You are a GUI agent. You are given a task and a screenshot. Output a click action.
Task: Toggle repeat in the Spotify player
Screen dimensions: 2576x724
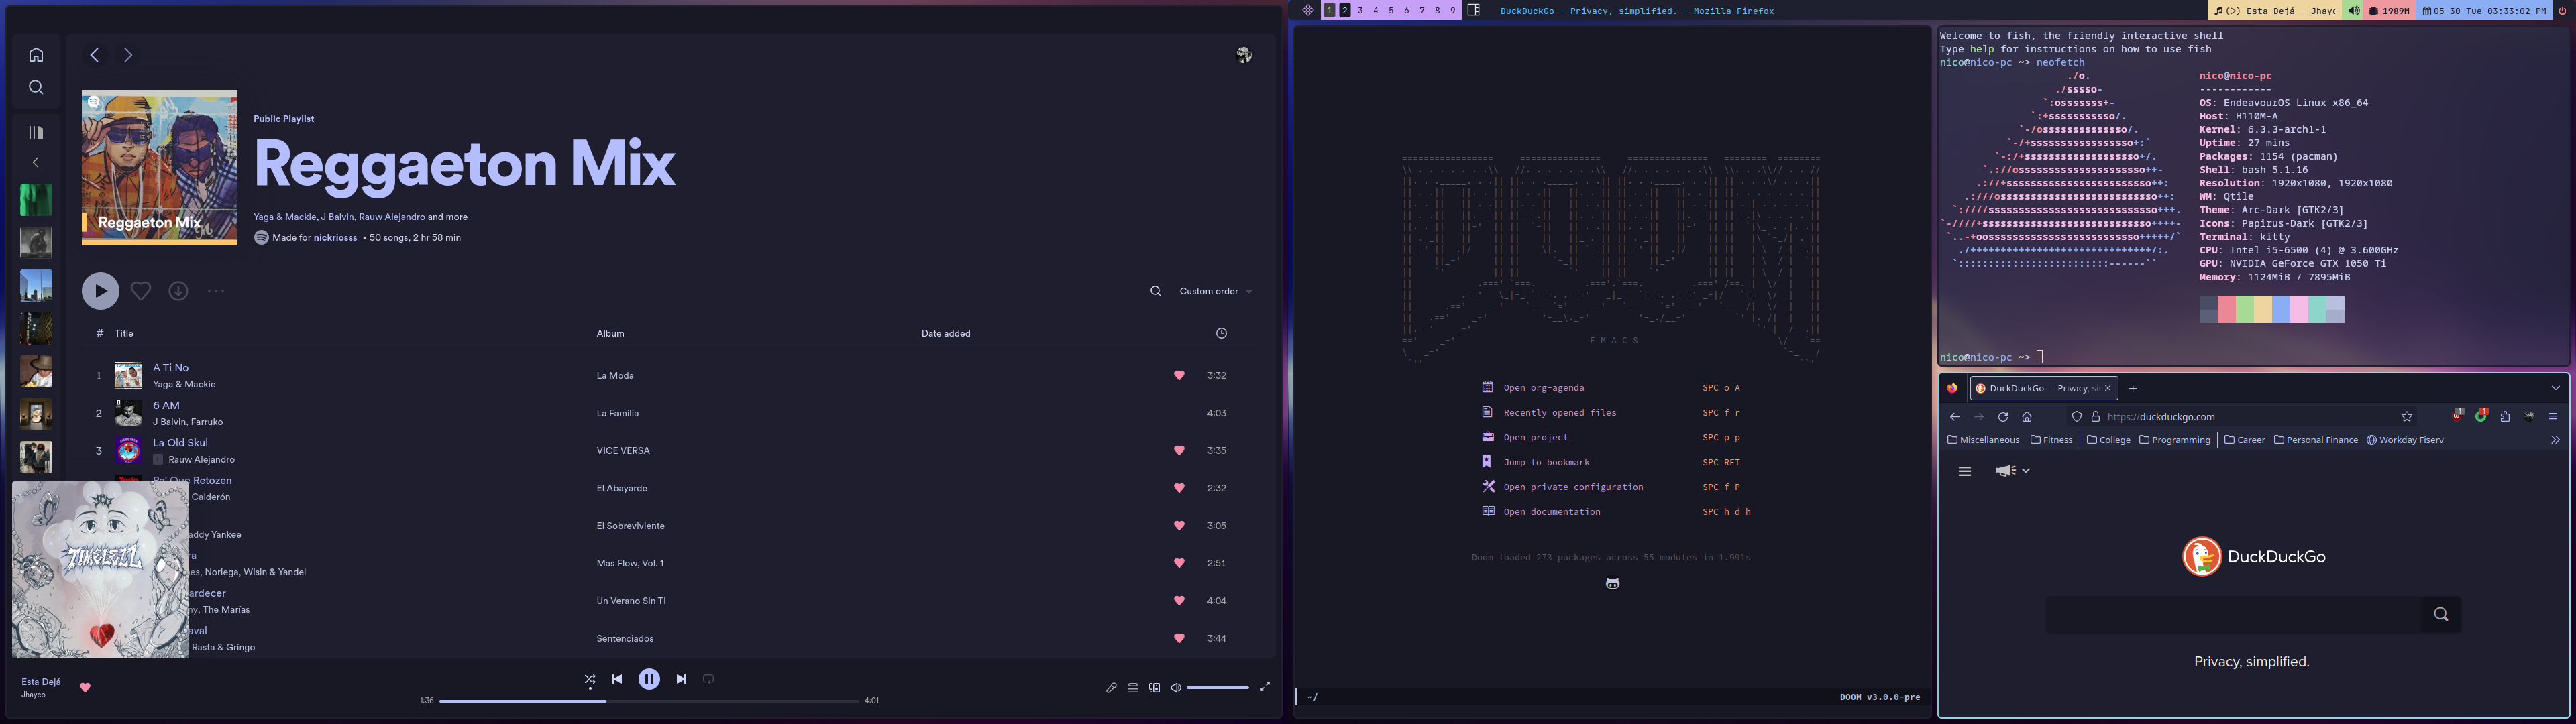(708, 679)
